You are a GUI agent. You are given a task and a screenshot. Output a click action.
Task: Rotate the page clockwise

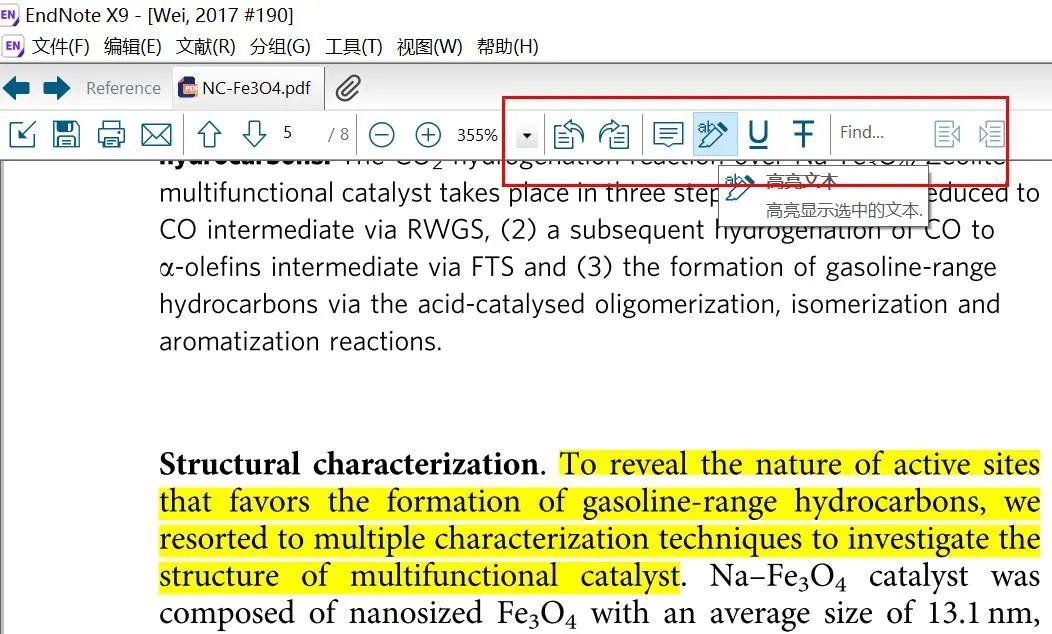614,134
